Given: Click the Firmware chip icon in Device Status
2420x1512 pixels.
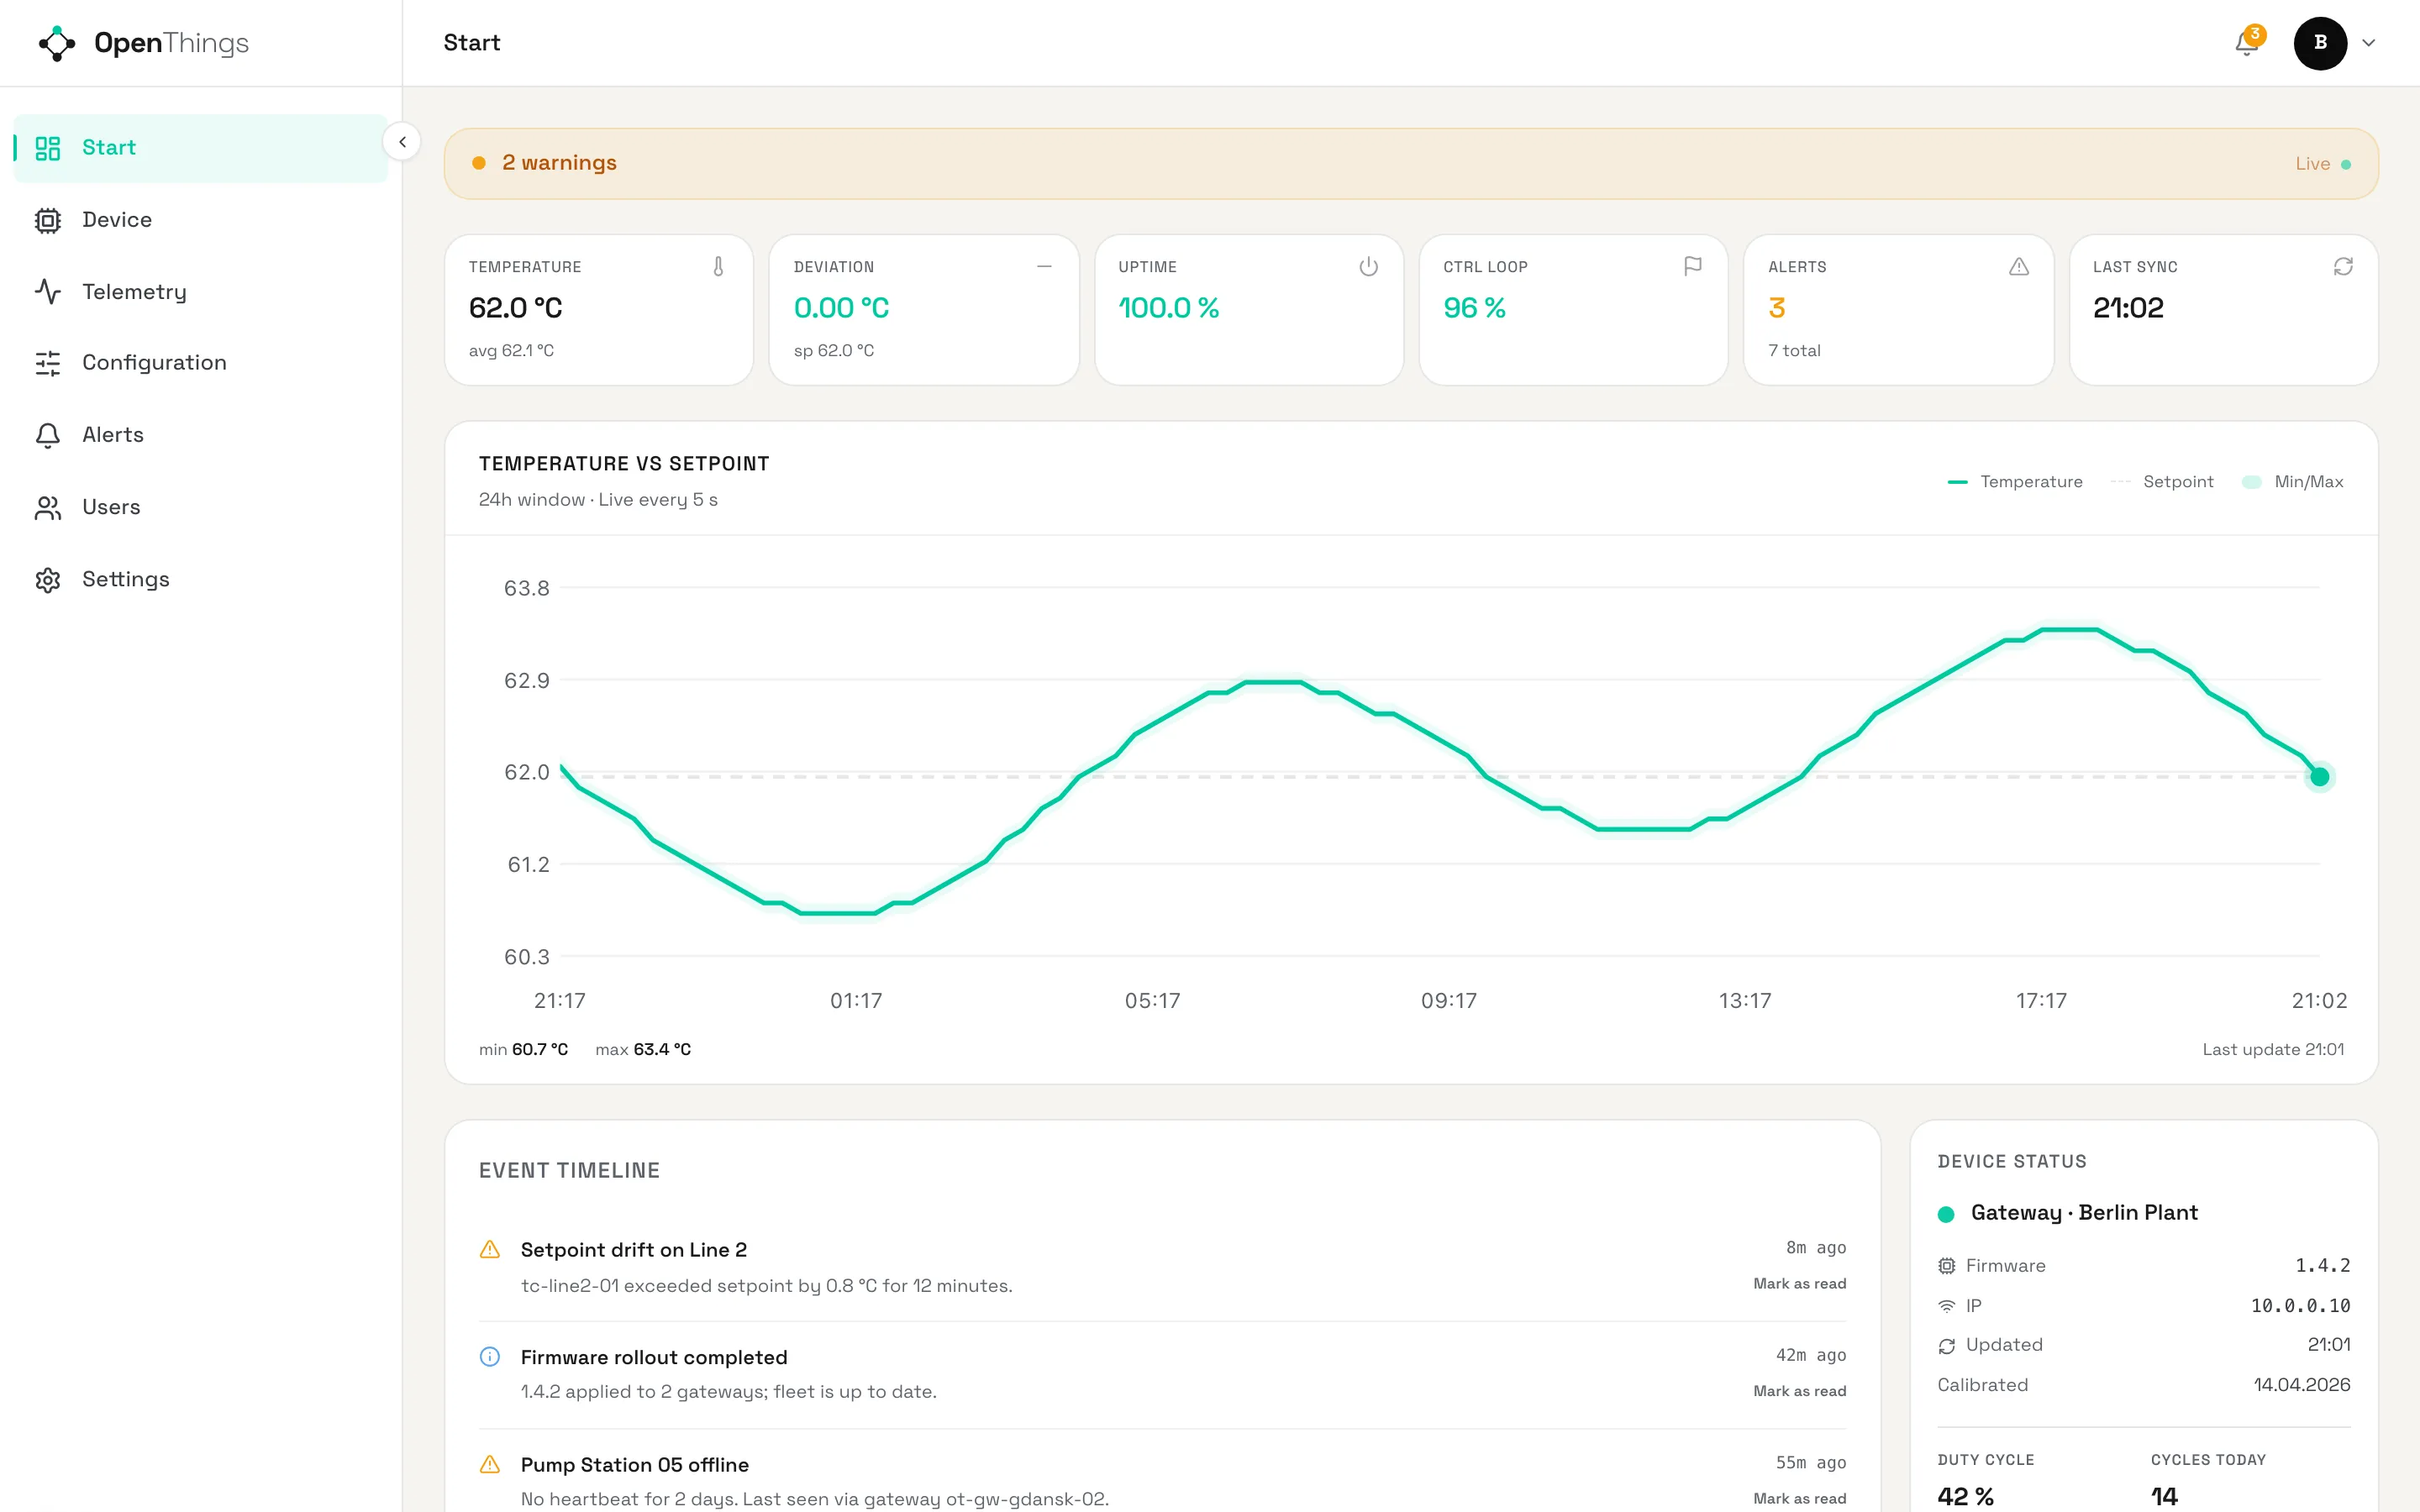Looking at the screenshot, I should coord(1946,1266).
